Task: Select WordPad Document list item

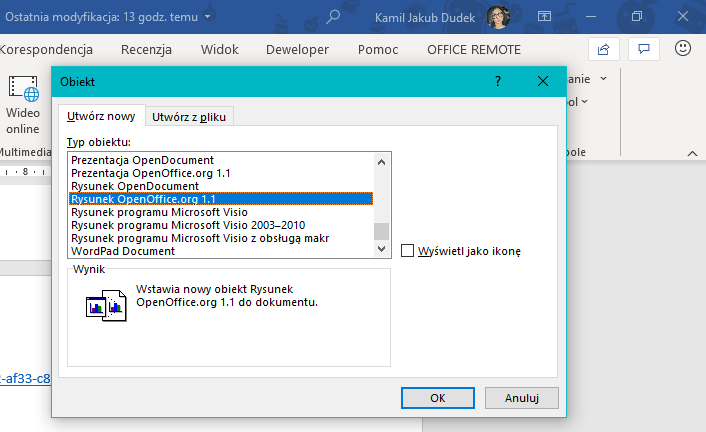Action: (x=221, y=251)
